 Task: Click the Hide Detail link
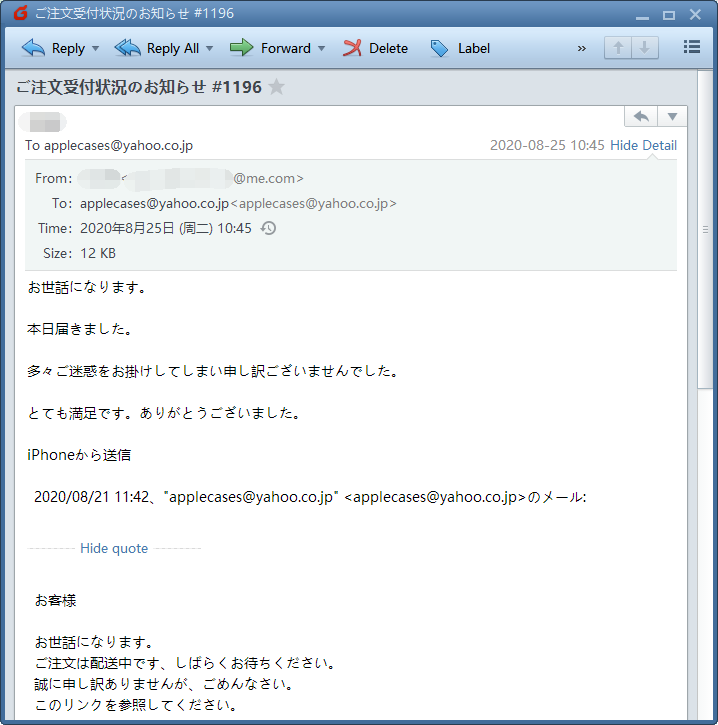click(x=643, y=145)
